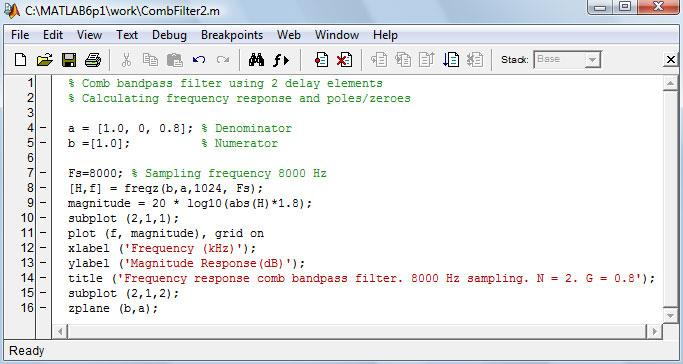Screen dimensions: 683x364
Task: Open Find with the binoculars icon
Action: coord(256,60)
